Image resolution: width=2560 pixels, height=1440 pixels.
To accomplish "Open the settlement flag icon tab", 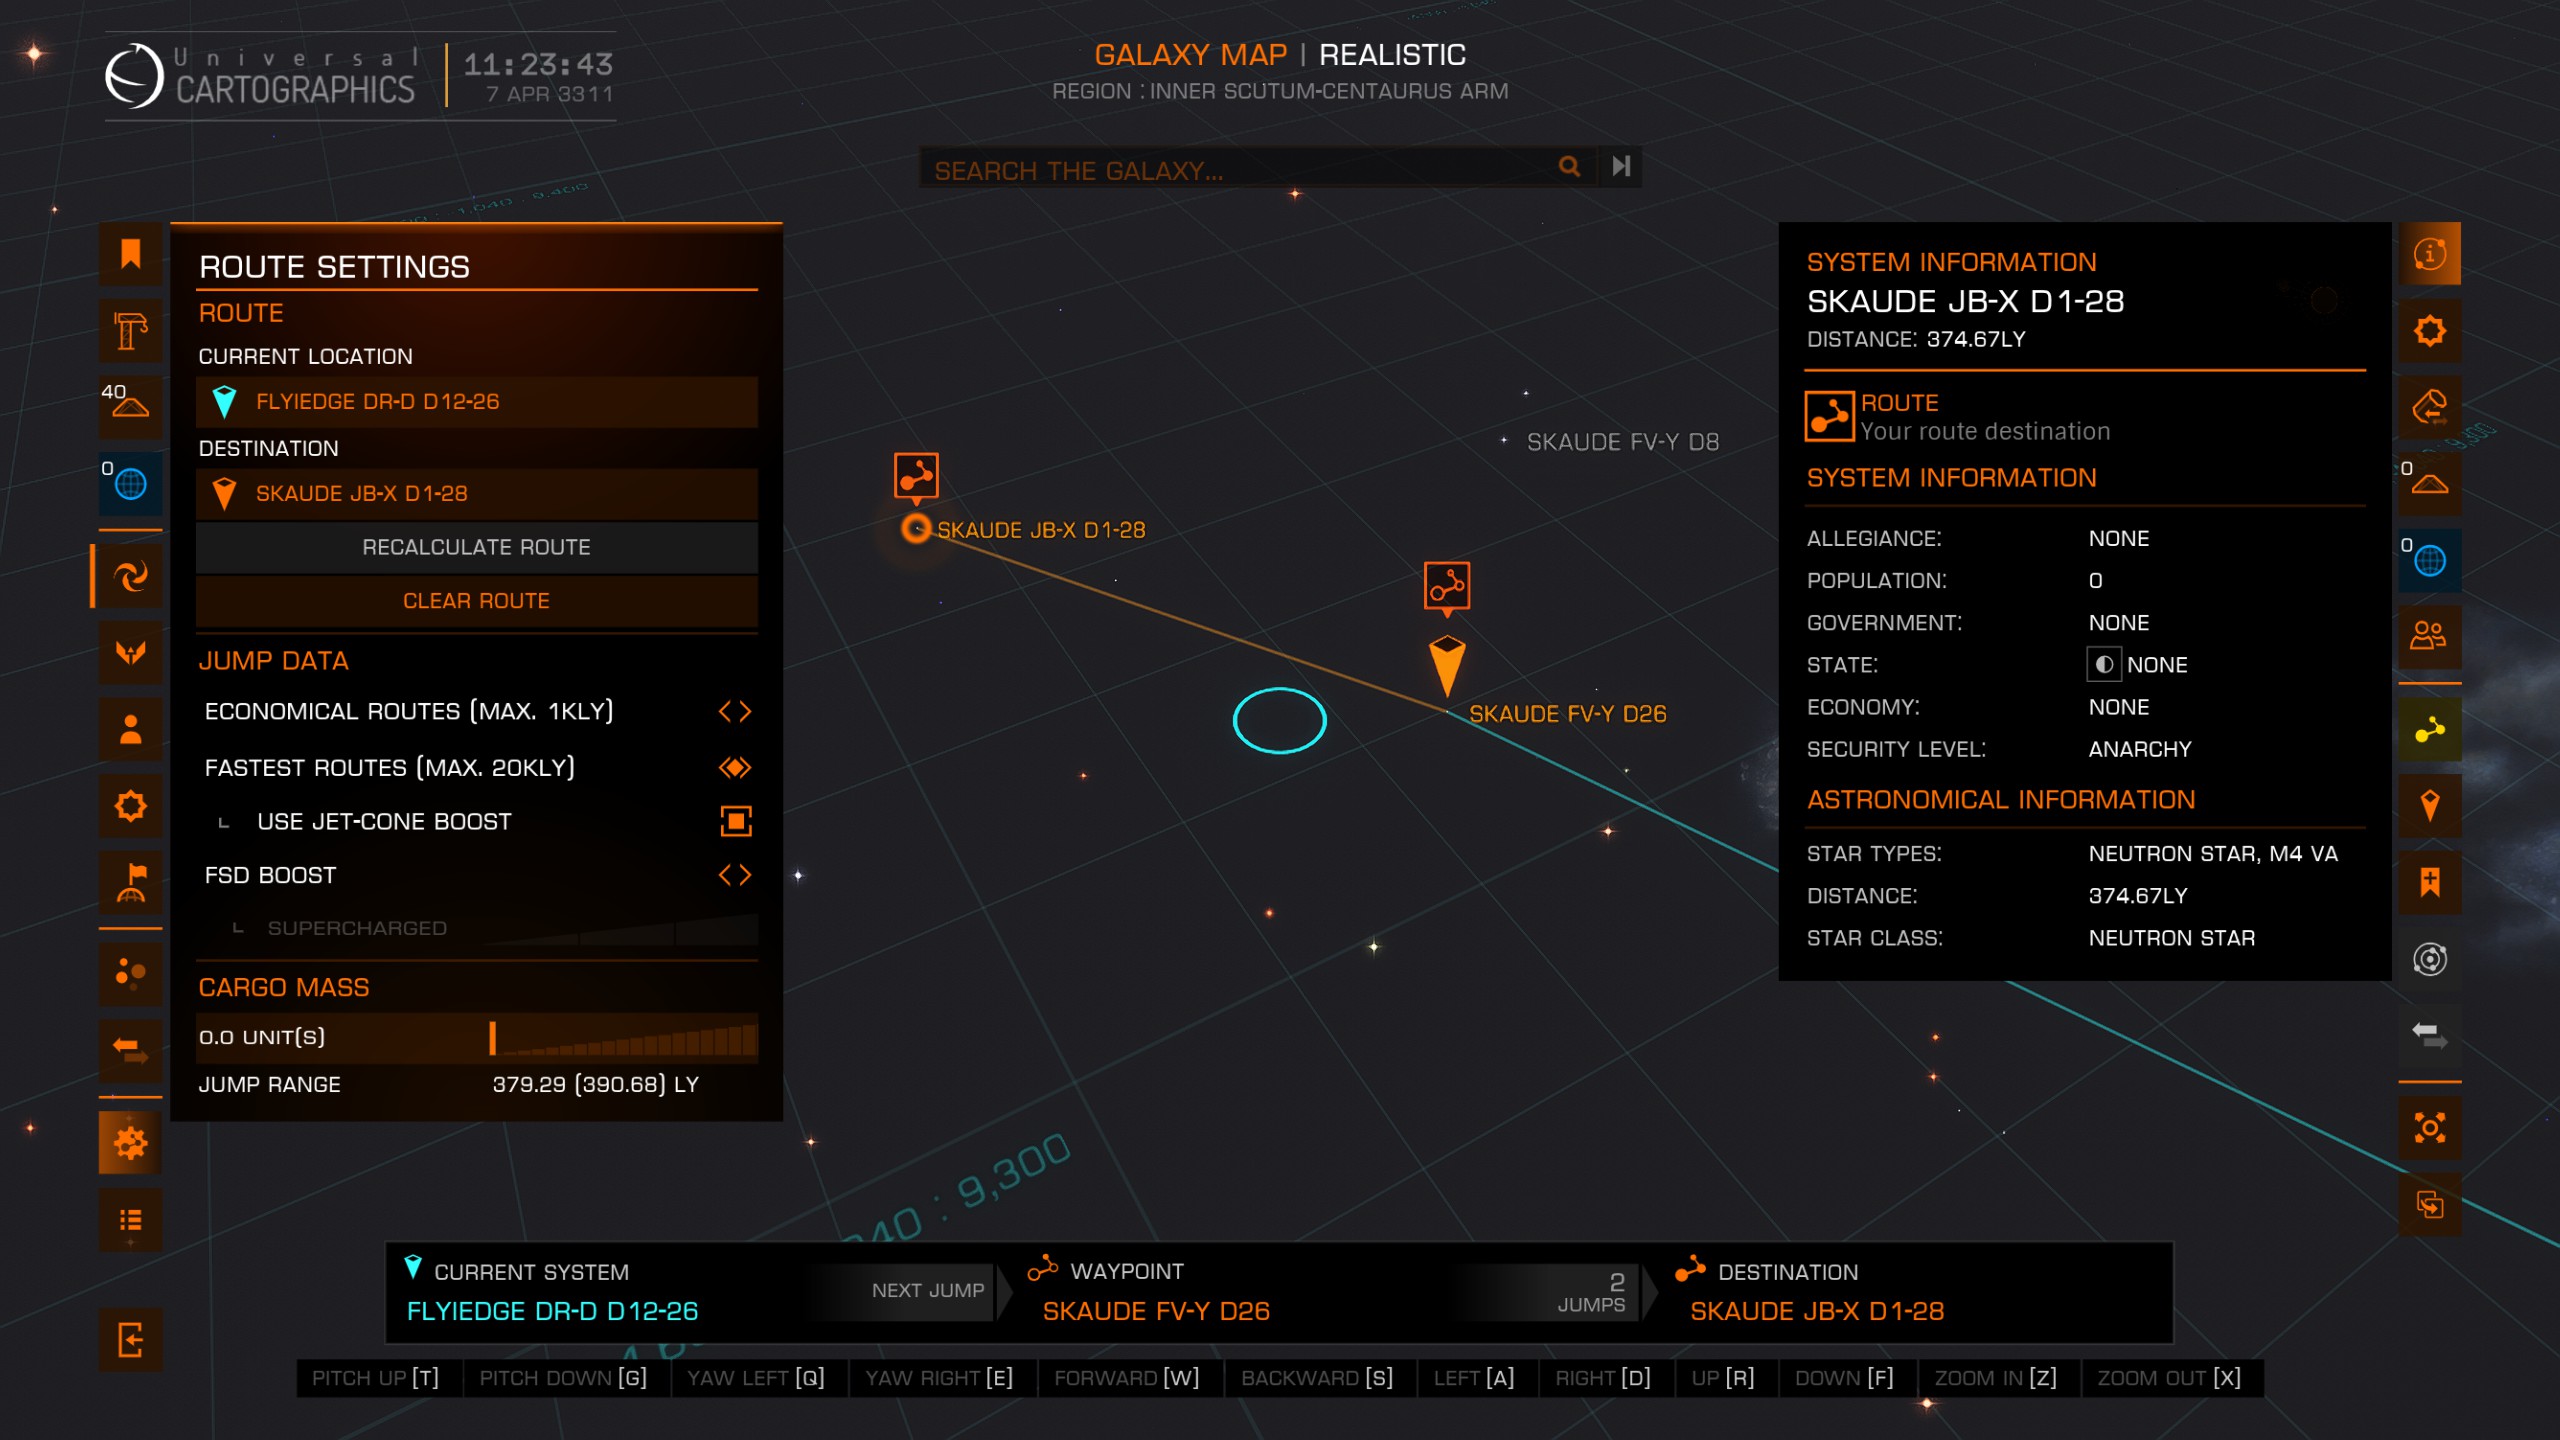I will click(x=130, y=882).
